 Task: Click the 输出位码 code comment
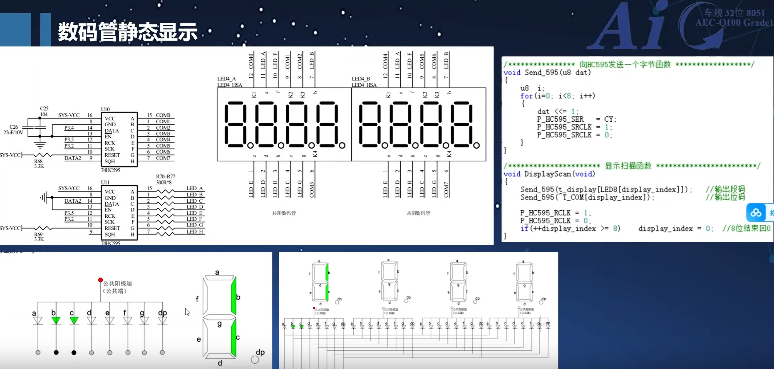[725, 197]
